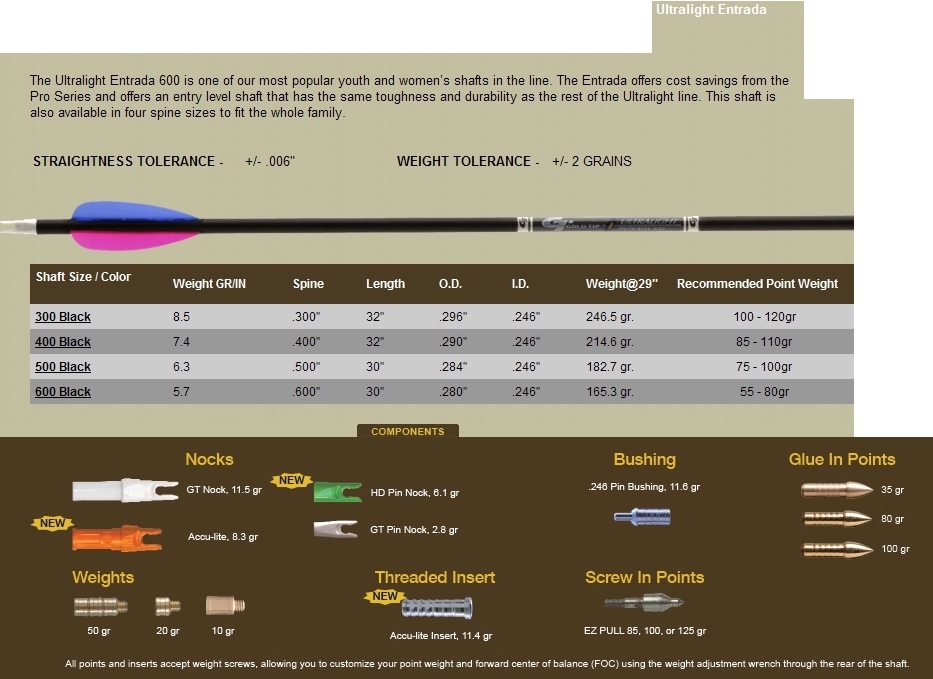933x679 pixels.
Task: Click the green HD Pin Nock image
Action: point(337,493)
